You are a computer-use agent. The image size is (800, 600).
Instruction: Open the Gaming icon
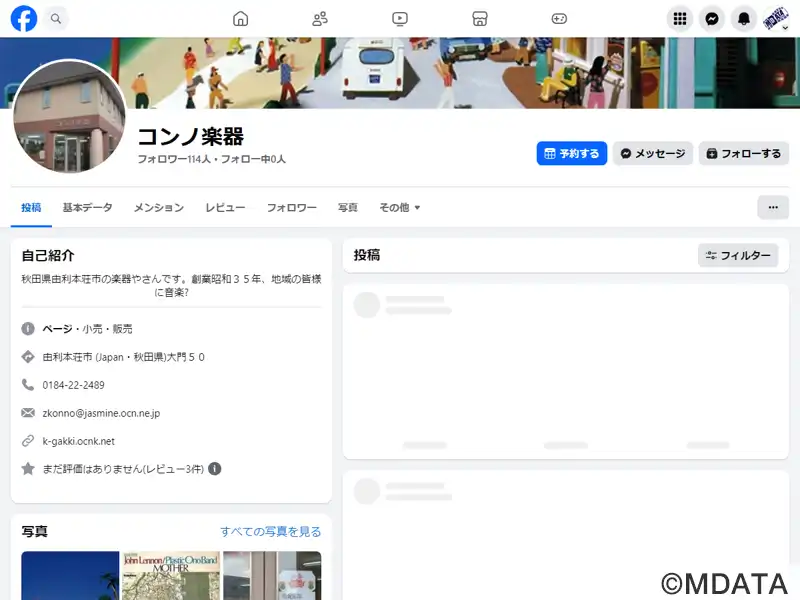click(x=559, y=19)
